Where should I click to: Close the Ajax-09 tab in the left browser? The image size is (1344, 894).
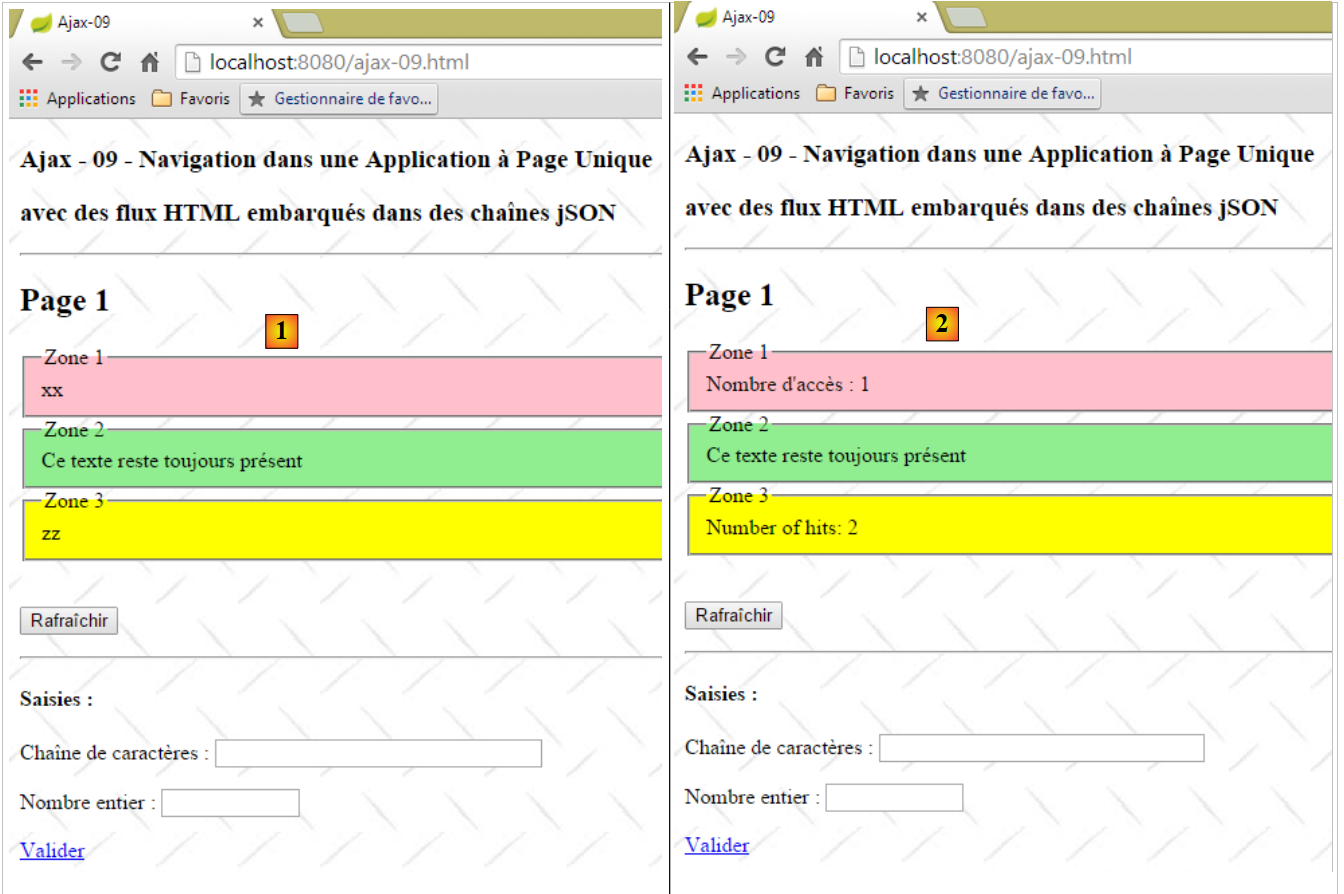click(x=257, y=22)
